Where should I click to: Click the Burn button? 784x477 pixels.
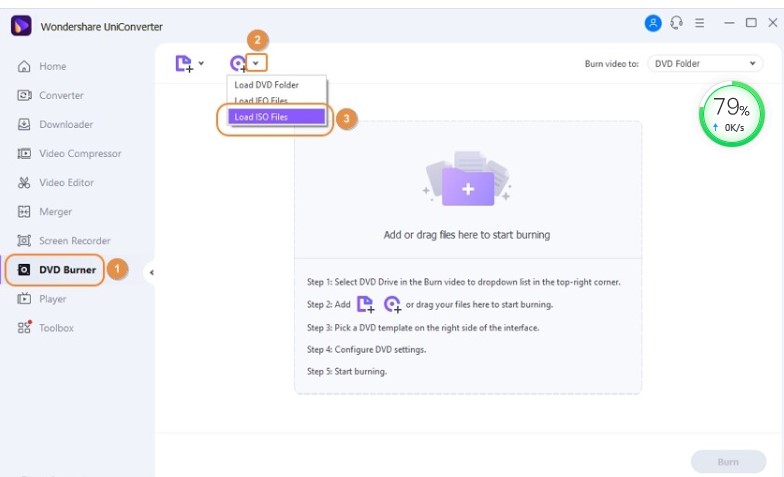(728, 462)
